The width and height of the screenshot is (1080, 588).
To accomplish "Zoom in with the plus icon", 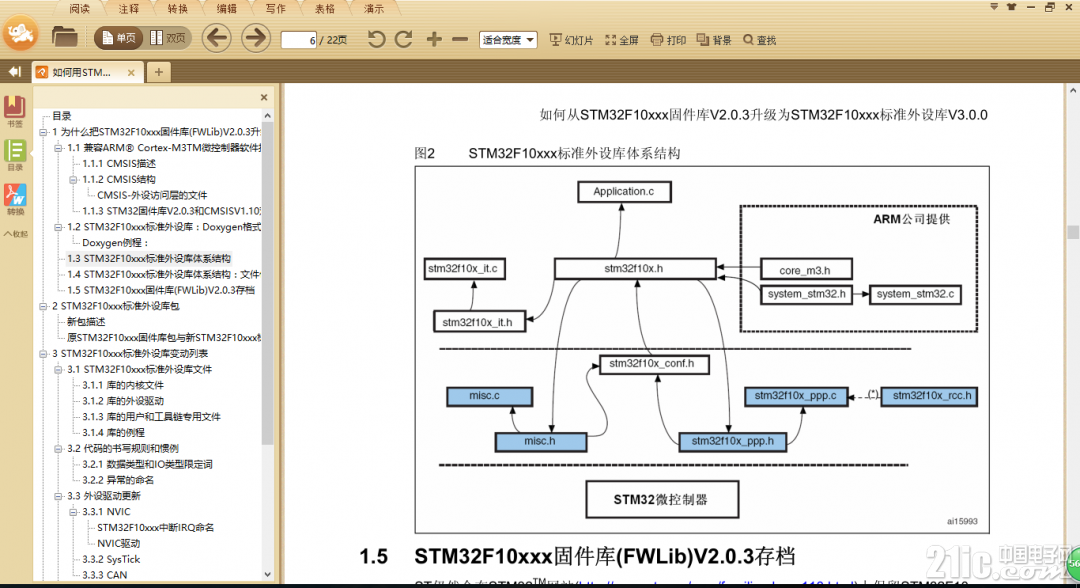I will (x=434, y=39).
